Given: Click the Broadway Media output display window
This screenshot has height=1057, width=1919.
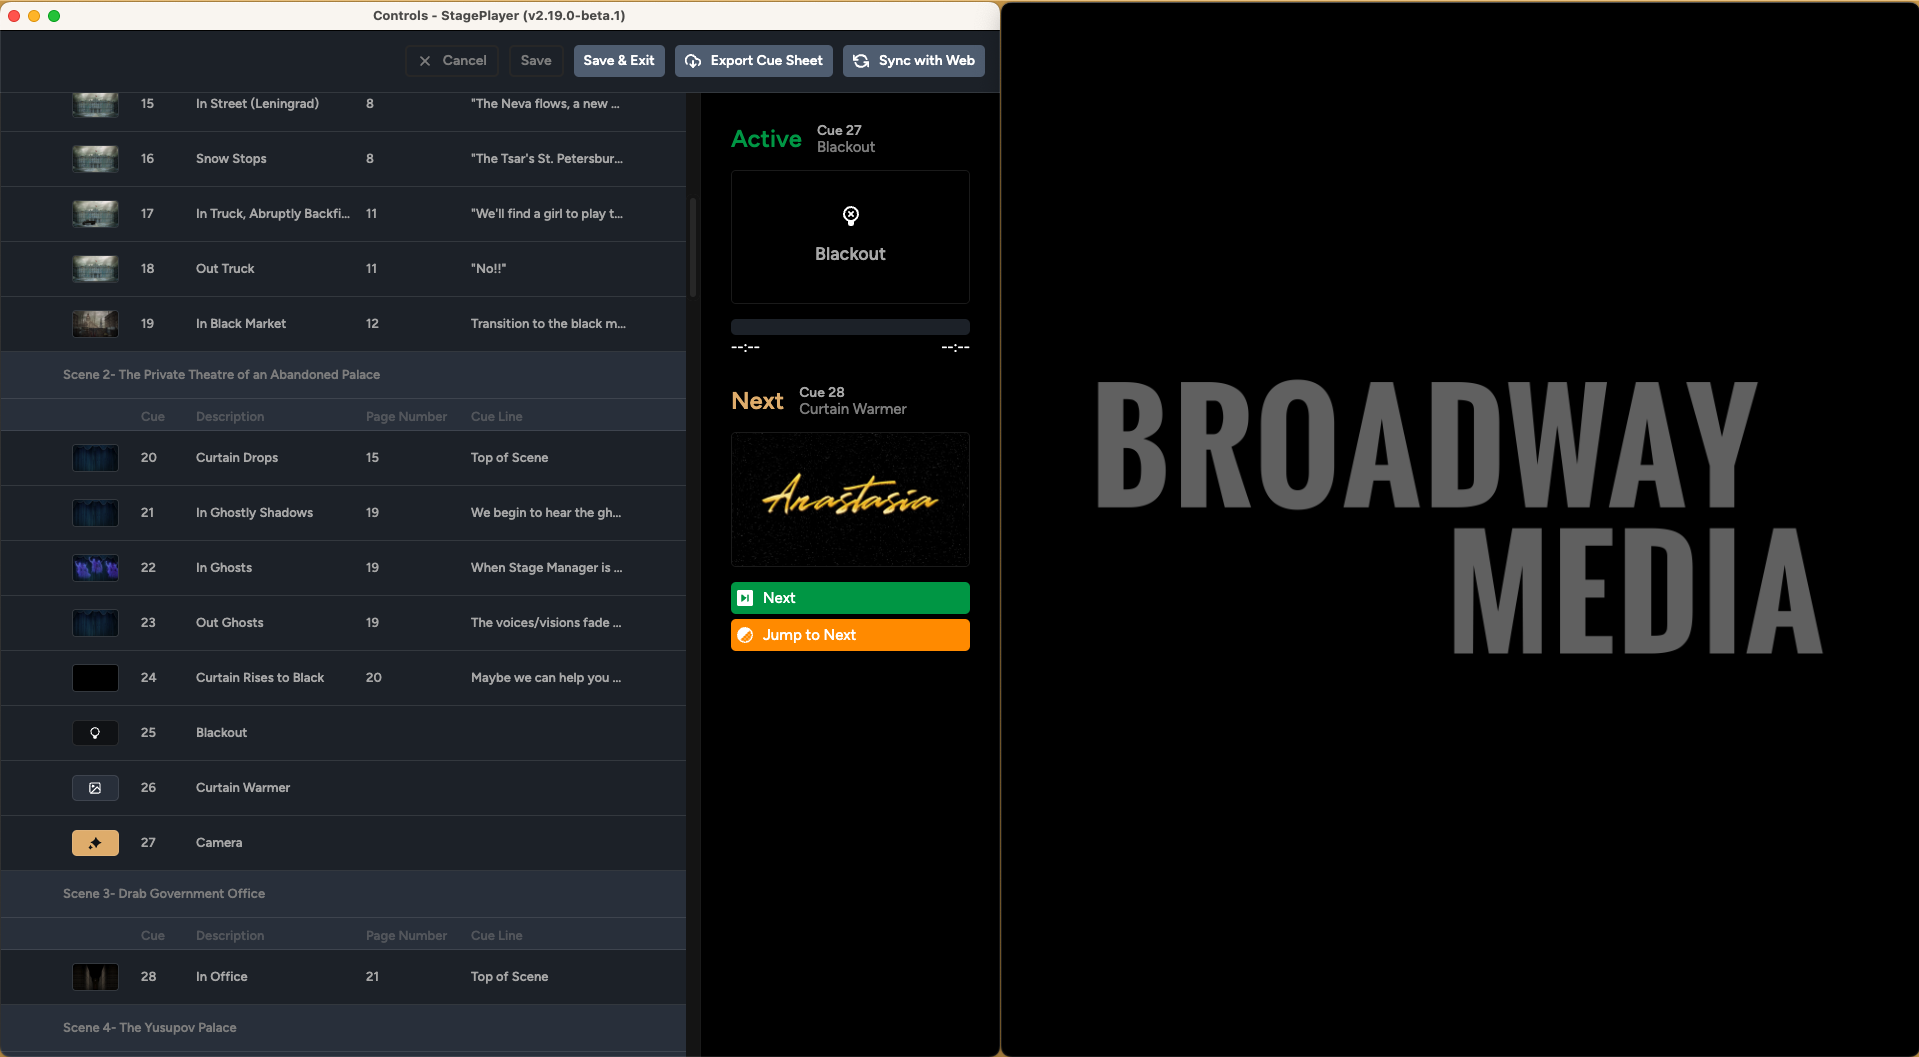Looking at the screenshot, I should point(1460,529).
